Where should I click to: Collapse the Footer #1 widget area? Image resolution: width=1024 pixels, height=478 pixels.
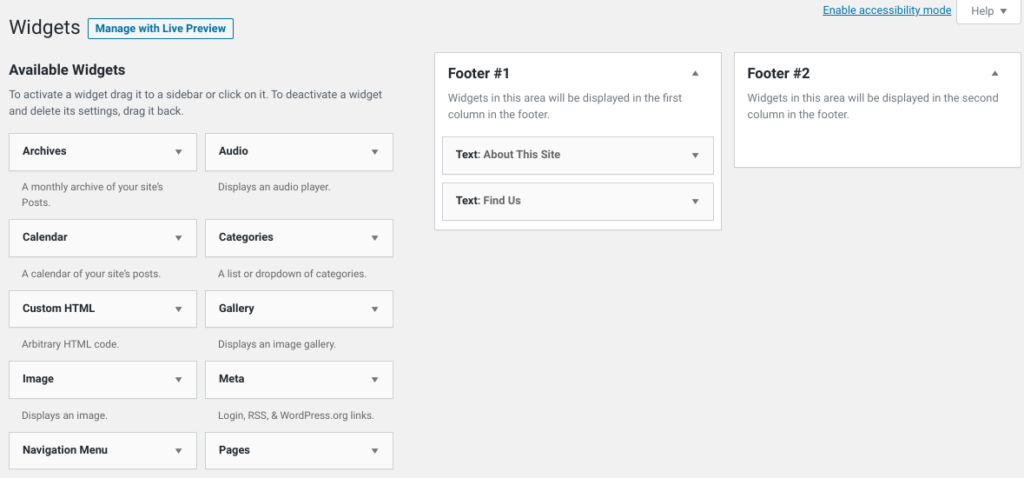[x=696, y=73]
